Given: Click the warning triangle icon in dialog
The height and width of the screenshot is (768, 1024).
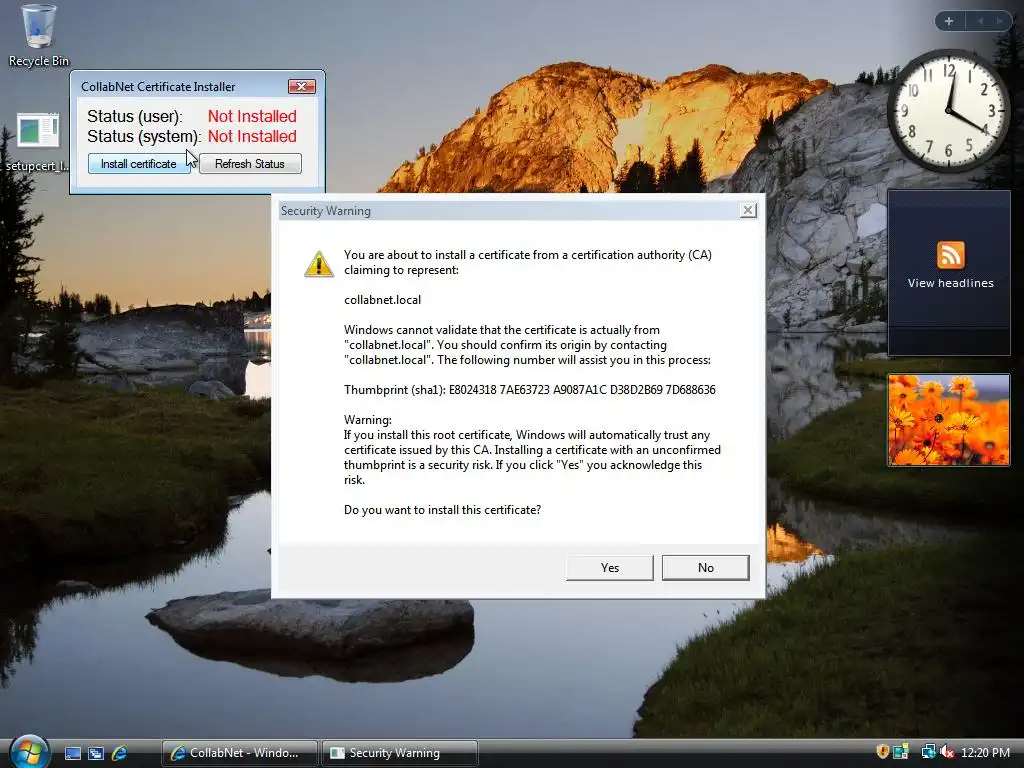Looking at the screenshot, I should pos(319,264).
